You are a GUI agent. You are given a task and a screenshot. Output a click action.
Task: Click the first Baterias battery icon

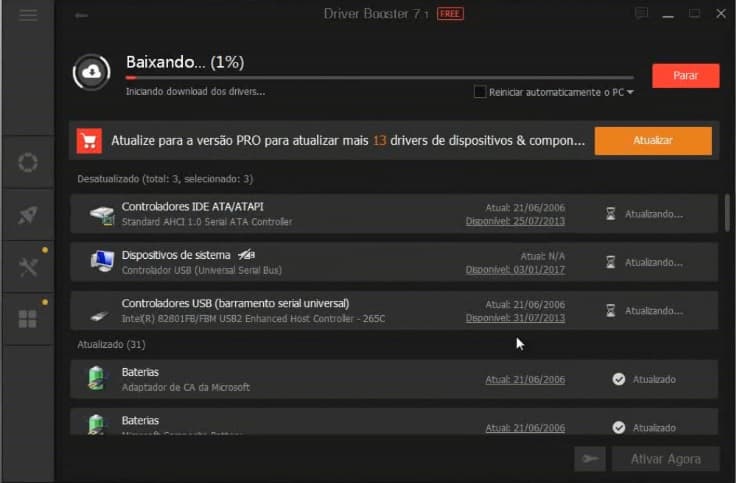coord(96,378)
